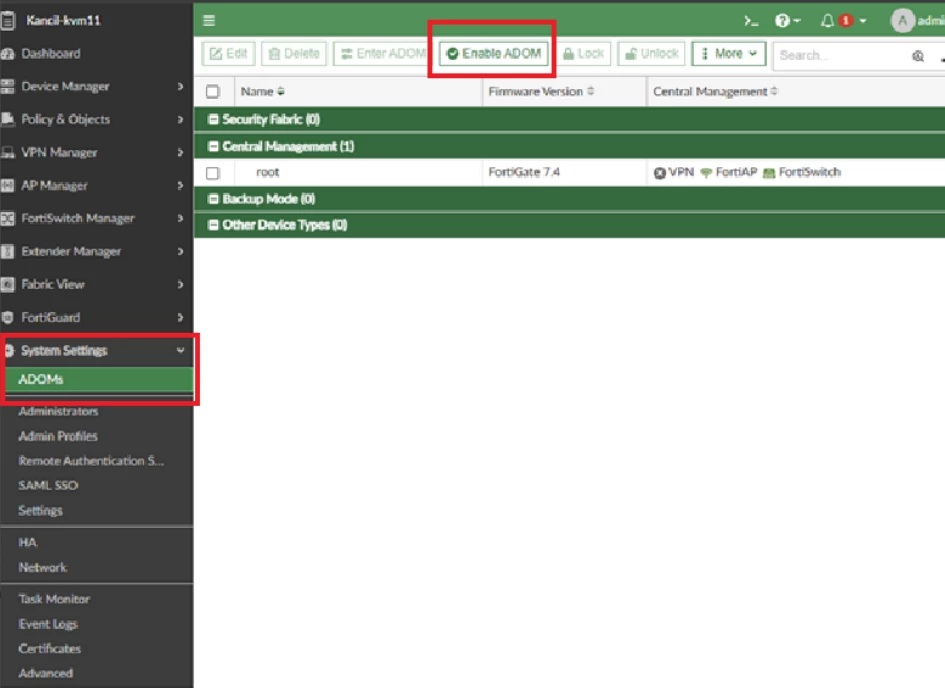Open Remote Authentication Server menu item
Screen dimensions: 945x688
(91, 461)
